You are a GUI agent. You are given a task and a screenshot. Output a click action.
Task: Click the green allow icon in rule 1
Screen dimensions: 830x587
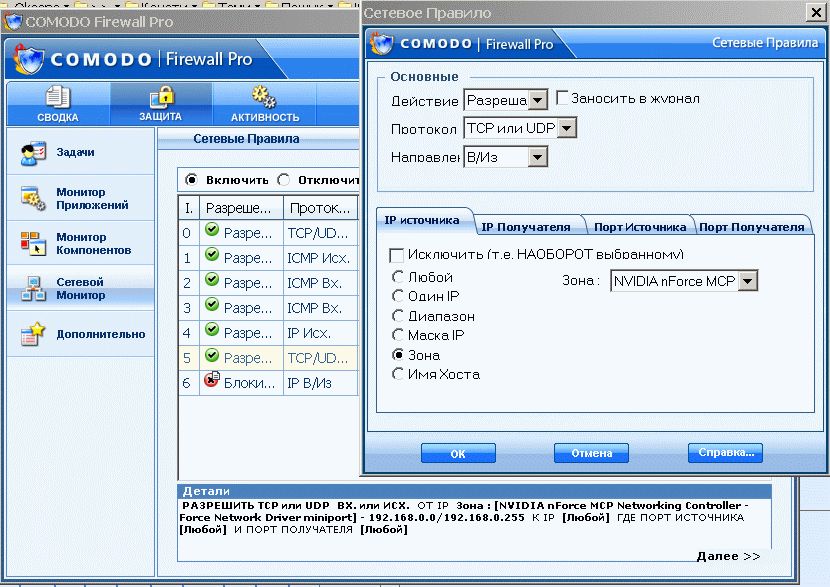point(212,255)
